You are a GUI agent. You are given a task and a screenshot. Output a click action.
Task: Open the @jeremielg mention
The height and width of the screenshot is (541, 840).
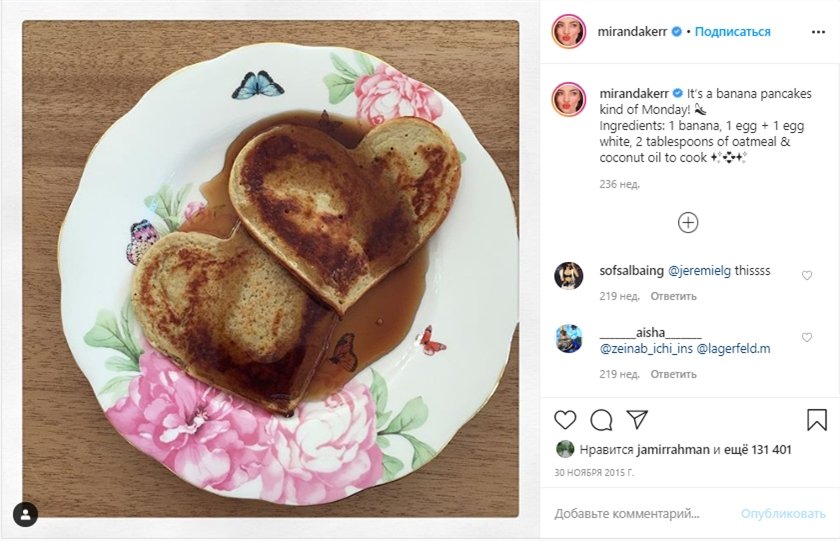tap(699, 271)
